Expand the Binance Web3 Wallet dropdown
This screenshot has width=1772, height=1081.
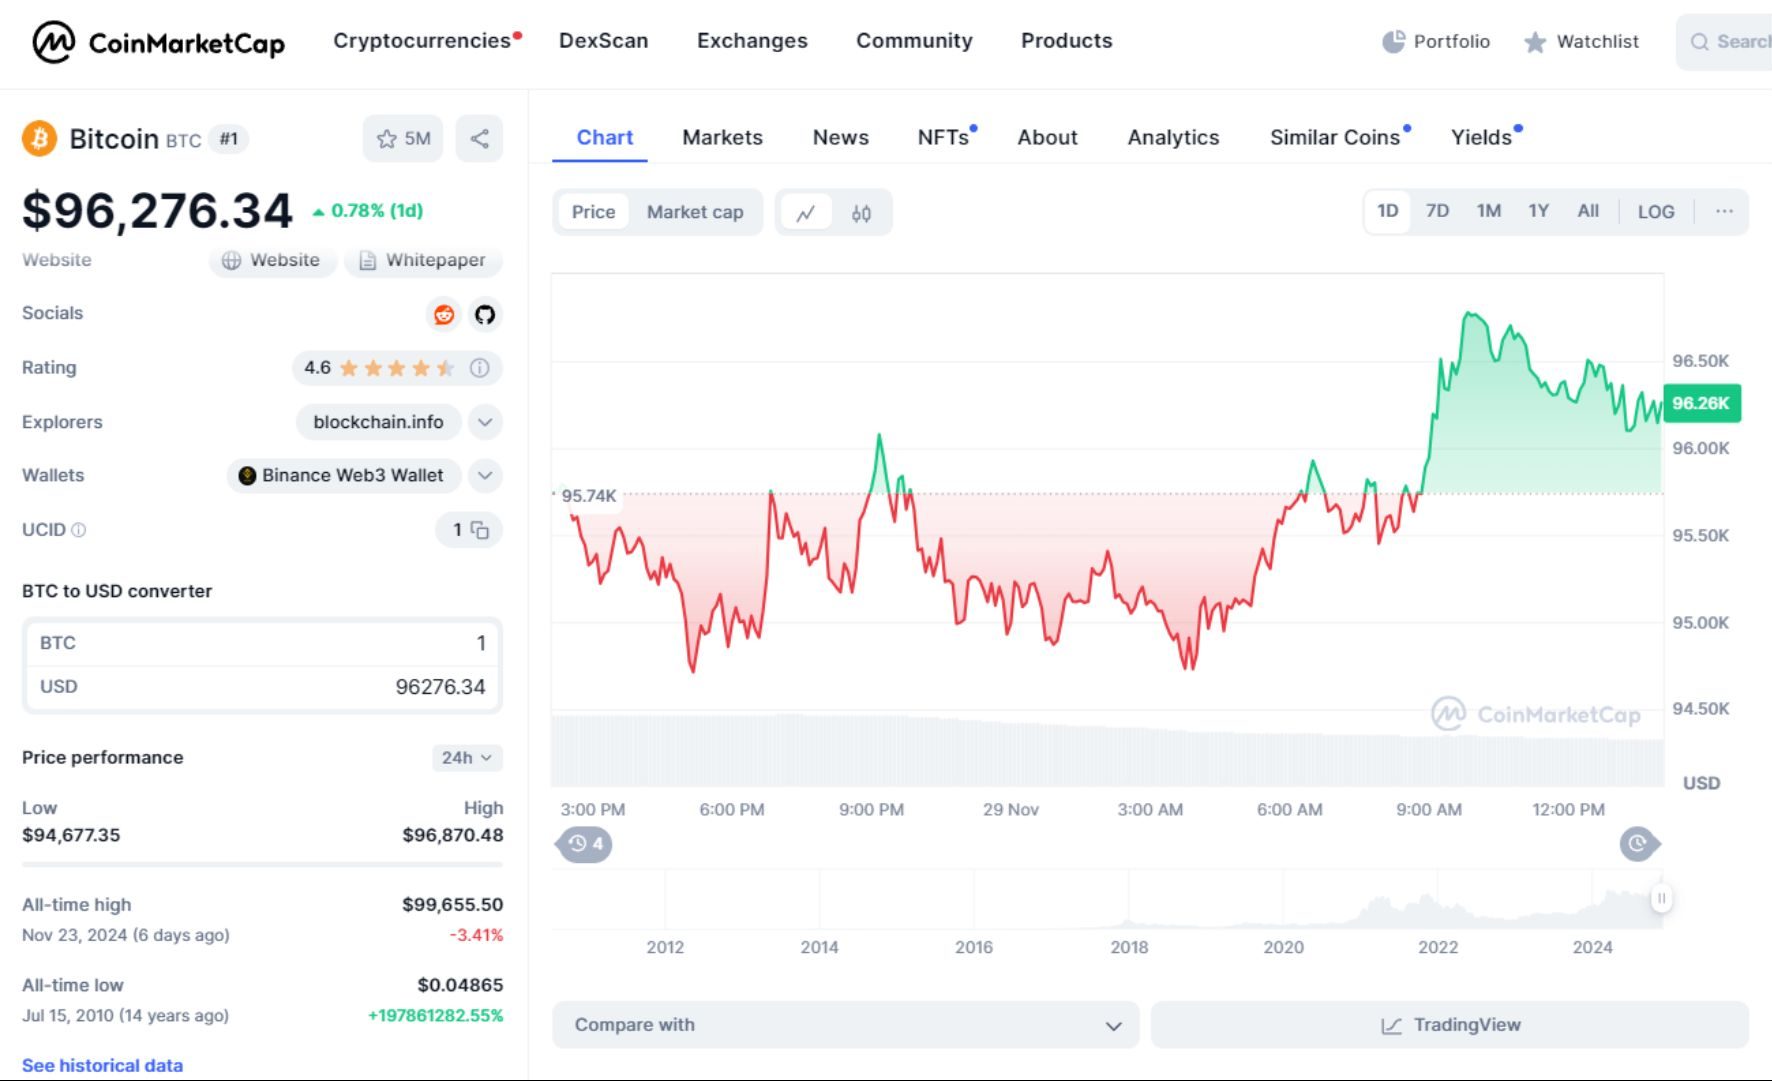click(x=486, y=475)
